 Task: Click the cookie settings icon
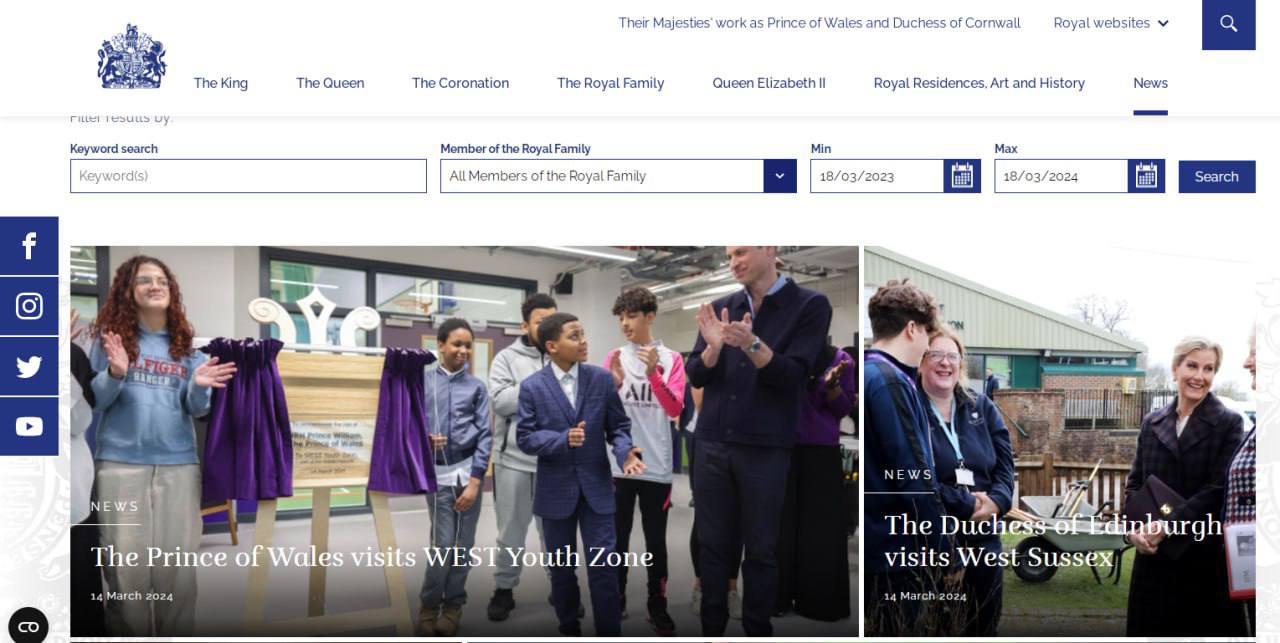click(28, 626)
